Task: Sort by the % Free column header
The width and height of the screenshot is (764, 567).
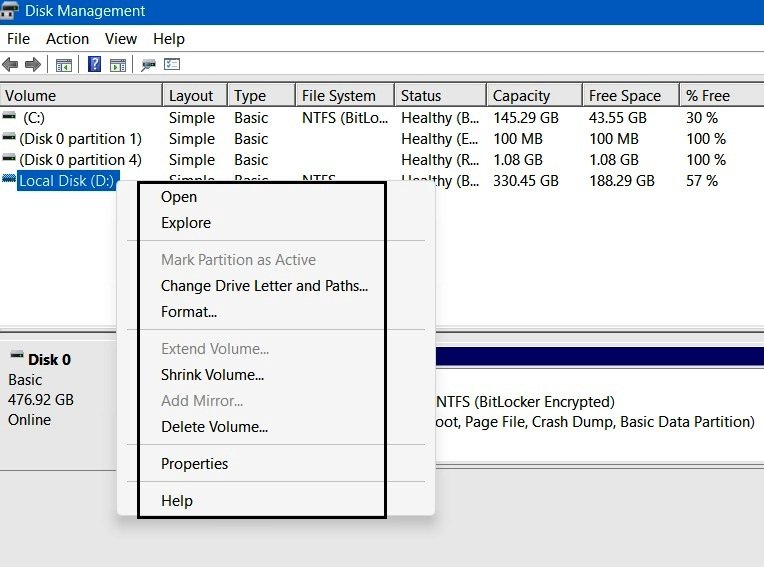Action: coord(722,95)
